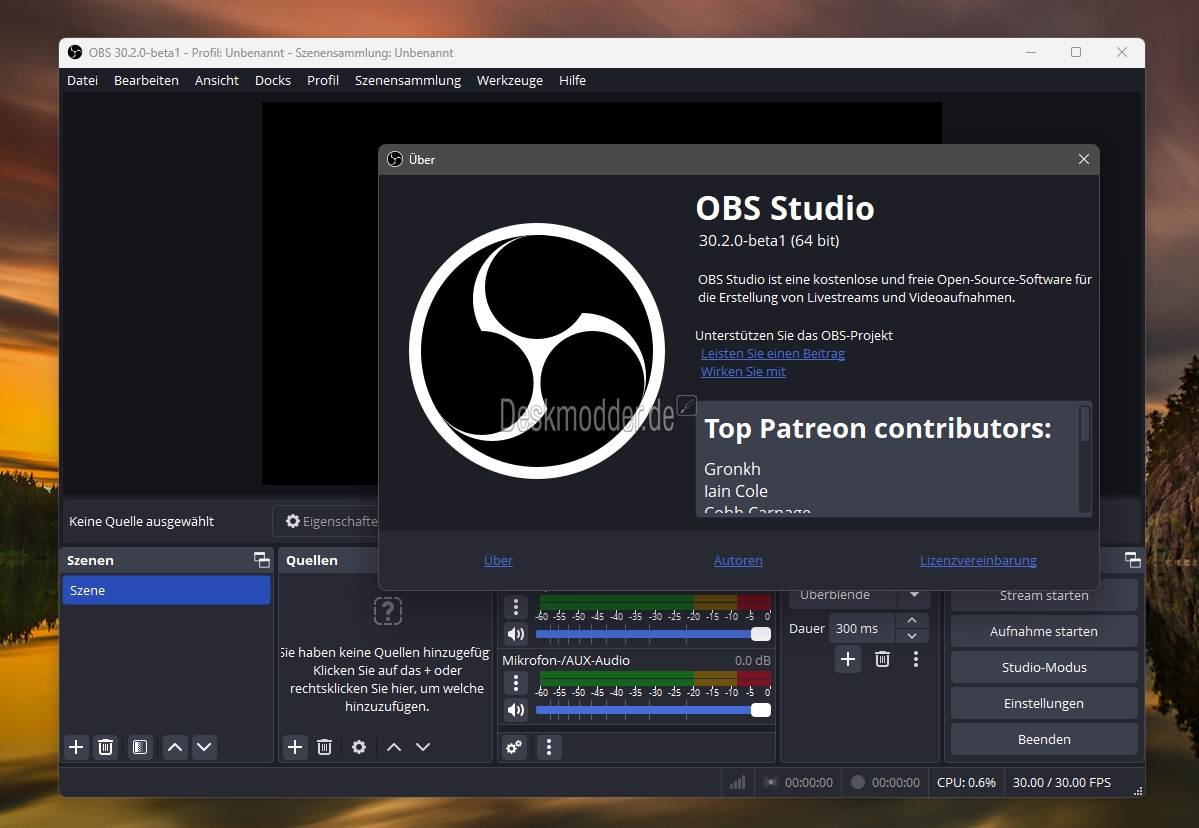The height and width of the screenshot is (828, 1199).
Task: Show Autoren in the about dialog
Action: click(x=738, y=560)
